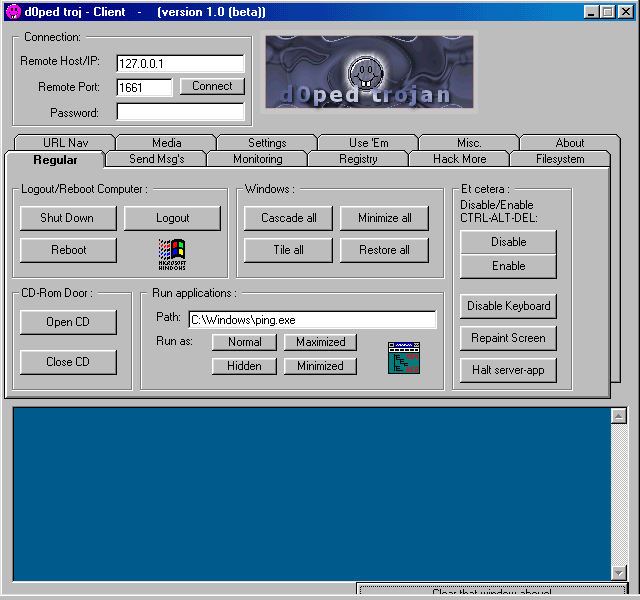Switch to the Filesystem tab
640x600 pixels.
pyautogui.click(x=559, y=159)
